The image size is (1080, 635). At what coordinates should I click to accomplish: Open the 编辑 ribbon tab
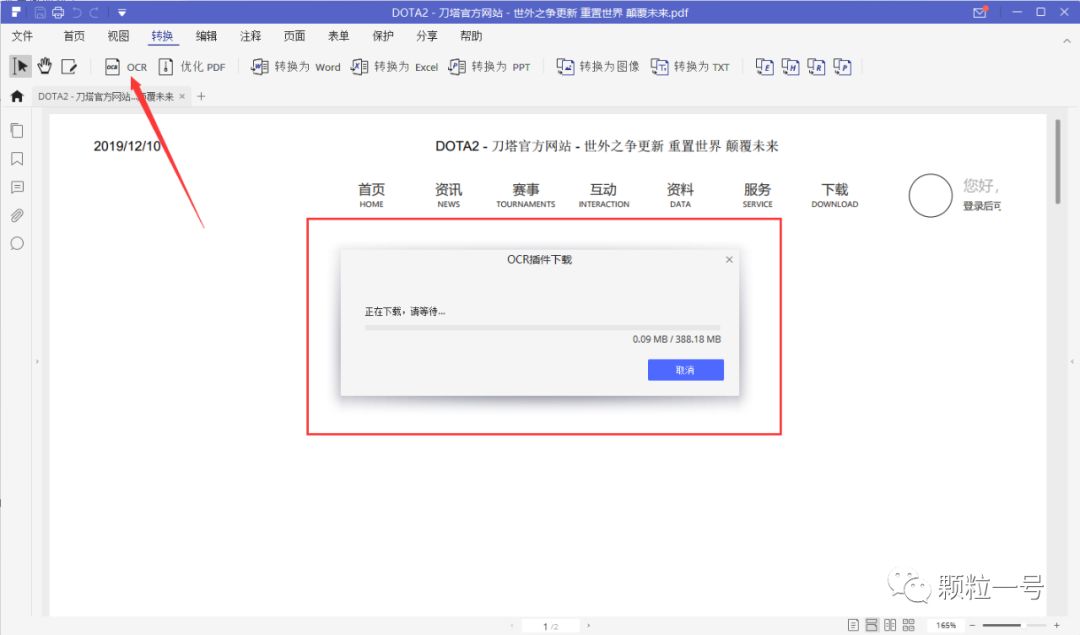[206, 36]
